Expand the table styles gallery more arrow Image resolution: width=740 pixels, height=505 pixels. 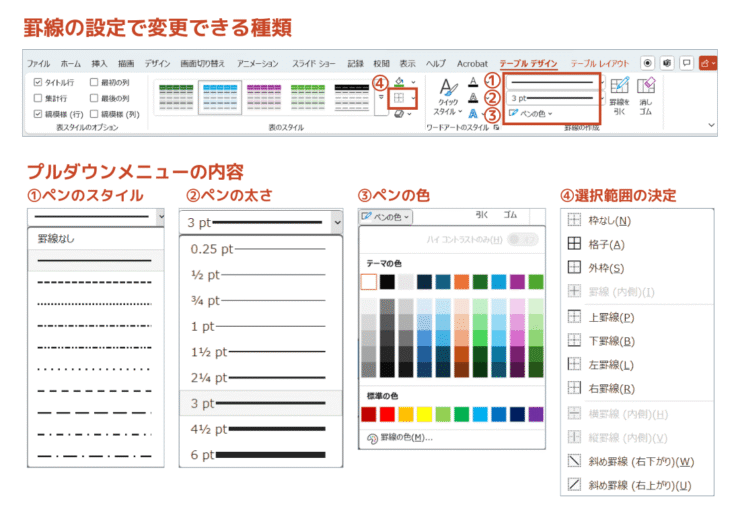tap(381, 97)
